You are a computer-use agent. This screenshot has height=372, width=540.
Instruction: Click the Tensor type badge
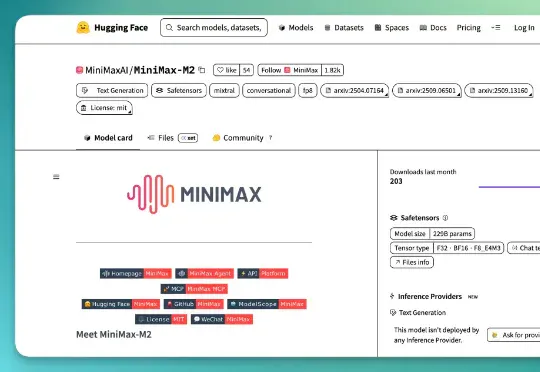click(447, 248)
